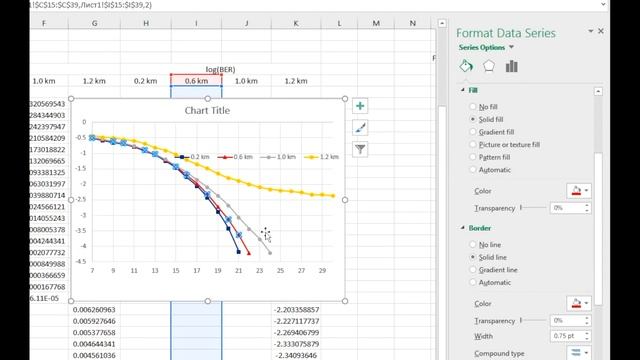Open the Fill & Line tab icon
Viewport: 640px width, 360px height.
466,66
